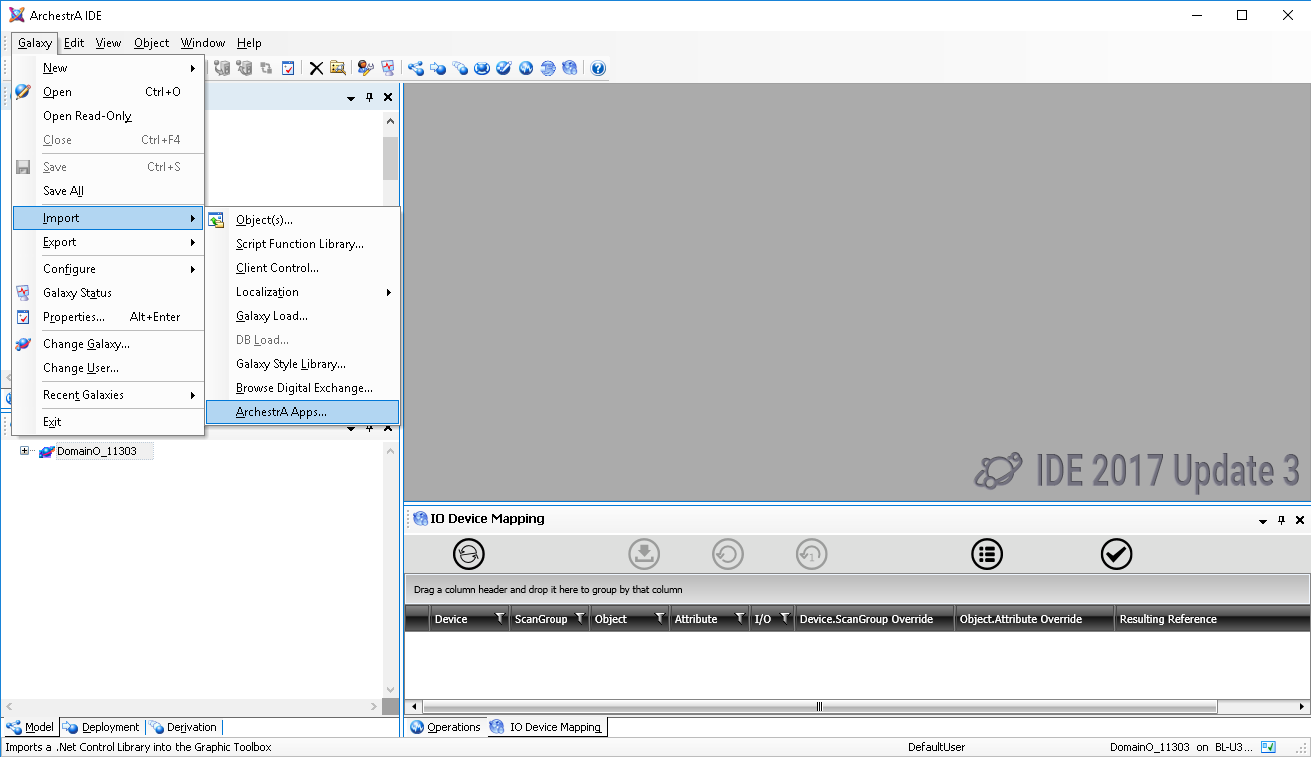
Task: Select Object(s)... in the Import submenu
Action: pos(302,220)
